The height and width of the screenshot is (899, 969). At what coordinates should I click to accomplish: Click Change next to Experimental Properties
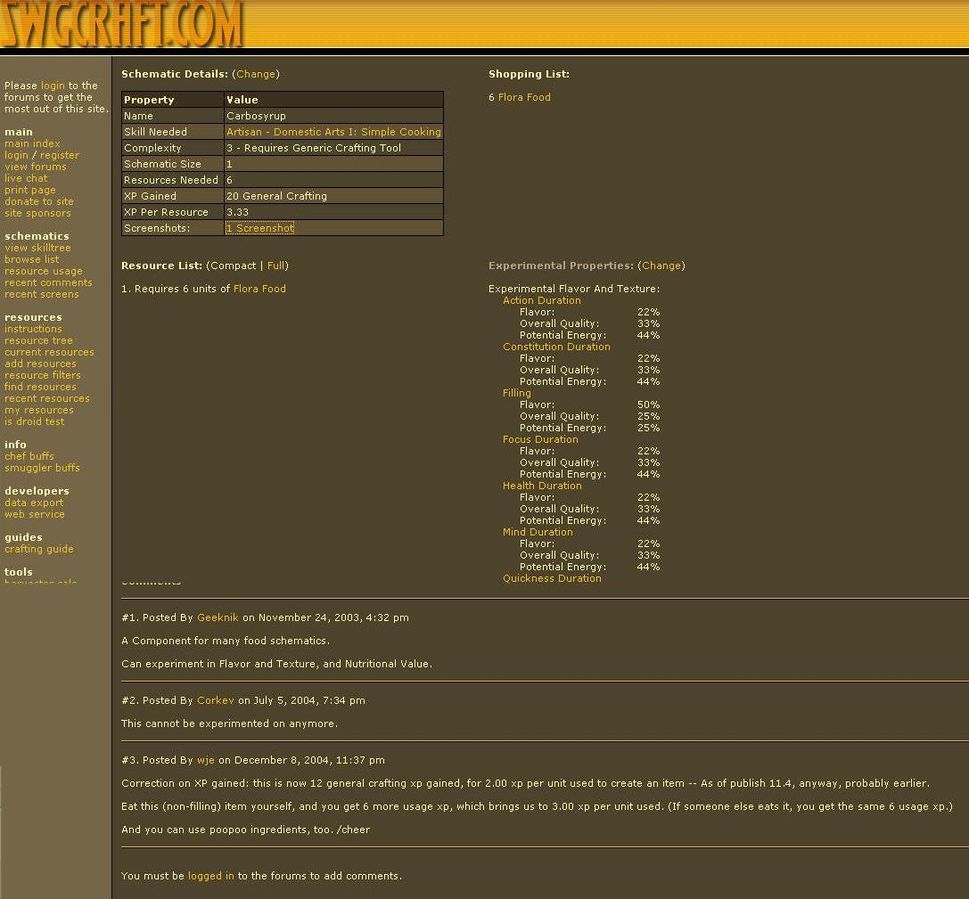[661, 266]
